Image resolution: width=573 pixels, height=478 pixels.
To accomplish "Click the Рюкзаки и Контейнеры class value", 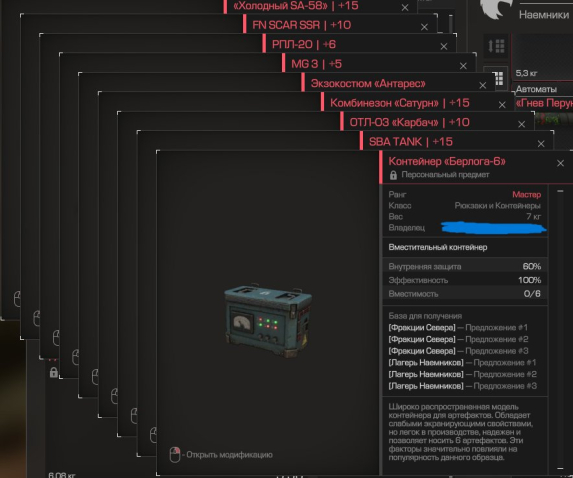I will tap(497, 206).
